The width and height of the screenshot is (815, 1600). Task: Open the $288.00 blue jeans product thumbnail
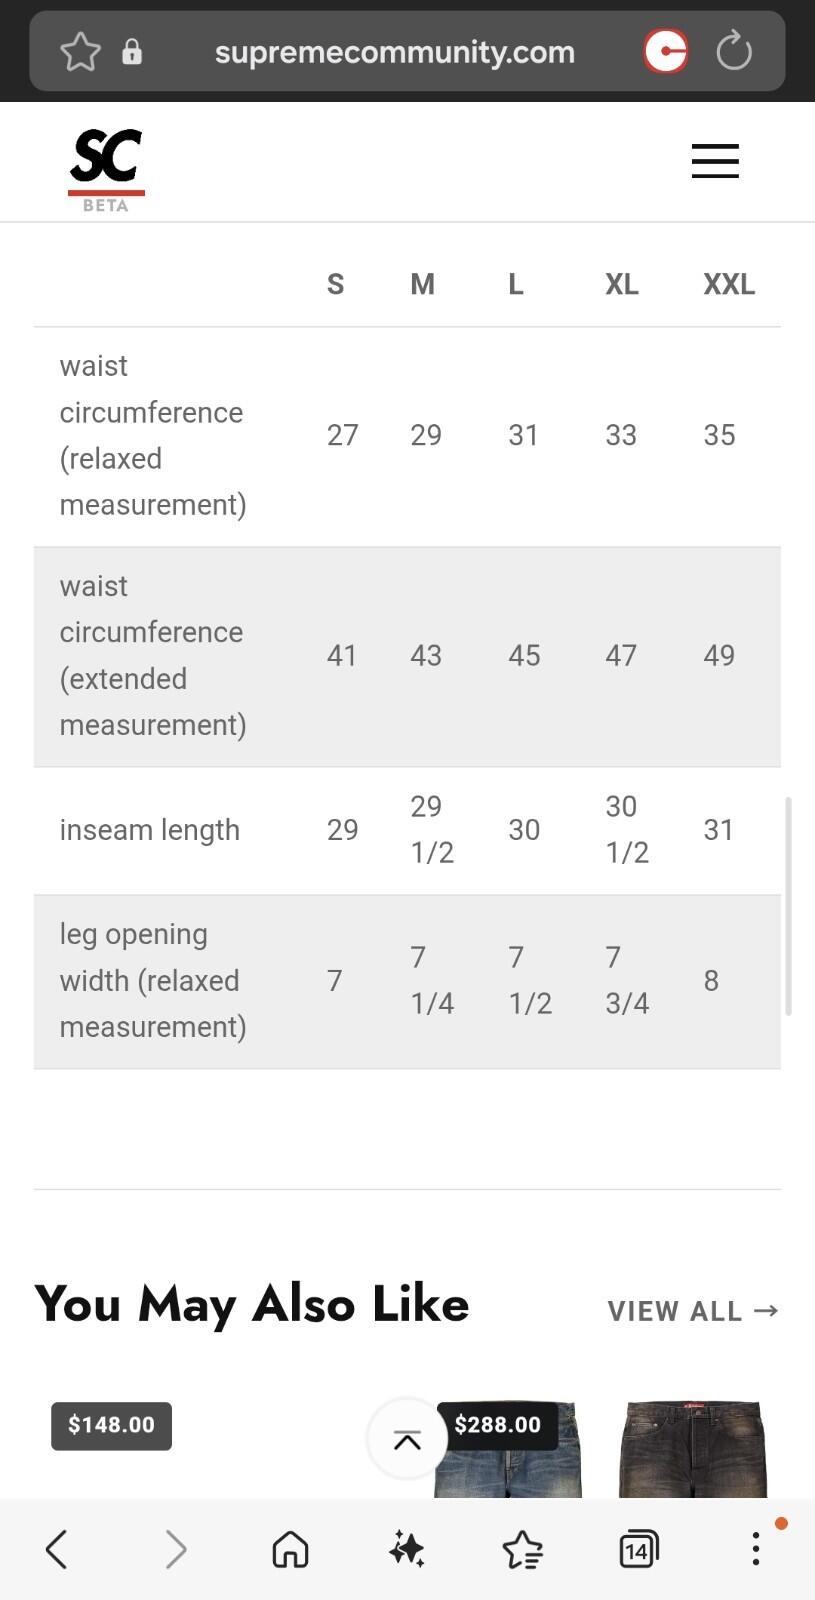(x=508, y=1448)
